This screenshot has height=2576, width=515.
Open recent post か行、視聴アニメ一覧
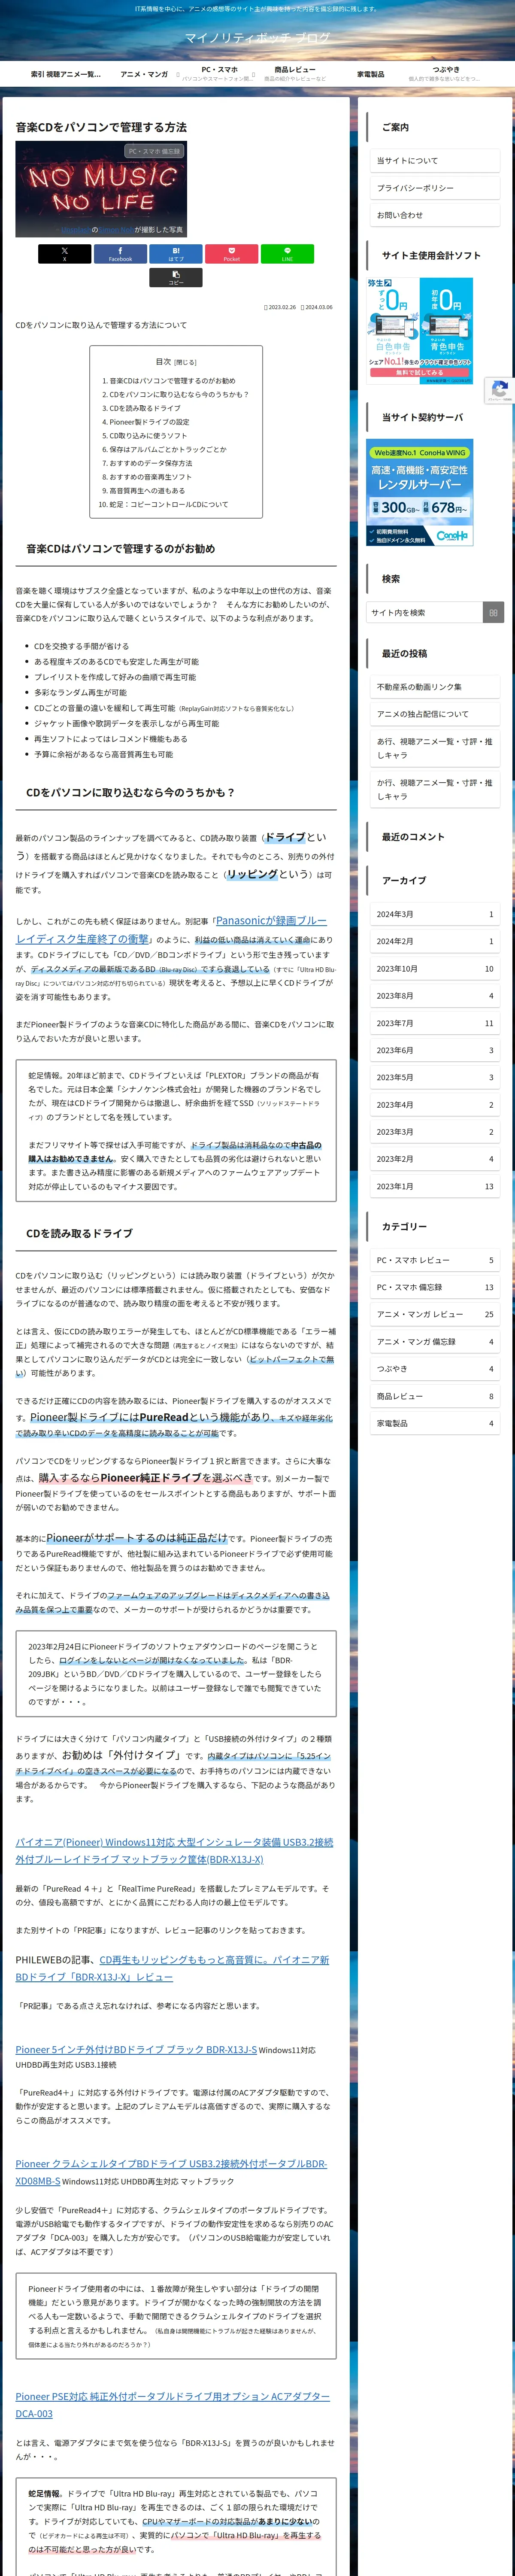point(435,789)
